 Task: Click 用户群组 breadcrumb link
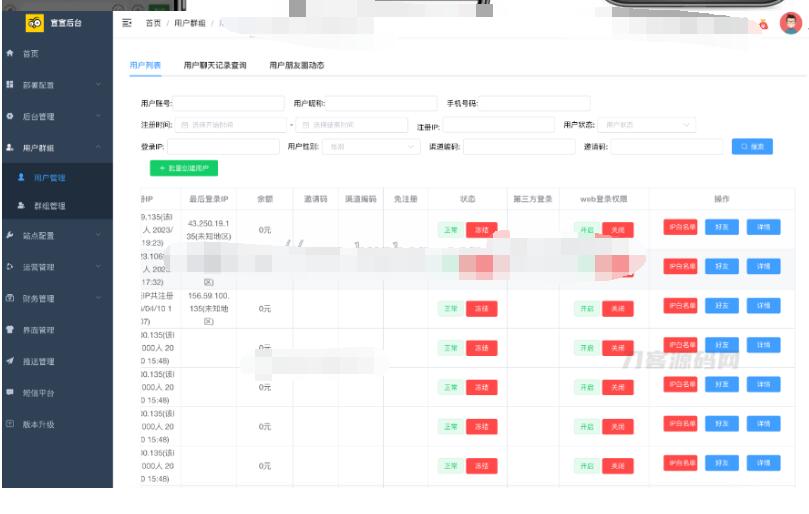189,23
